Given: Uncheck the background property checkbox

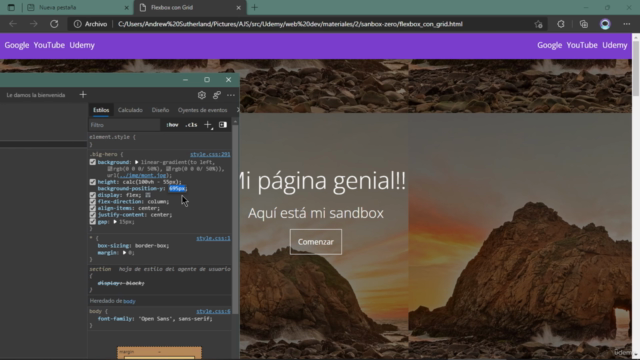Looking at the screenshot, I should 93,162.
